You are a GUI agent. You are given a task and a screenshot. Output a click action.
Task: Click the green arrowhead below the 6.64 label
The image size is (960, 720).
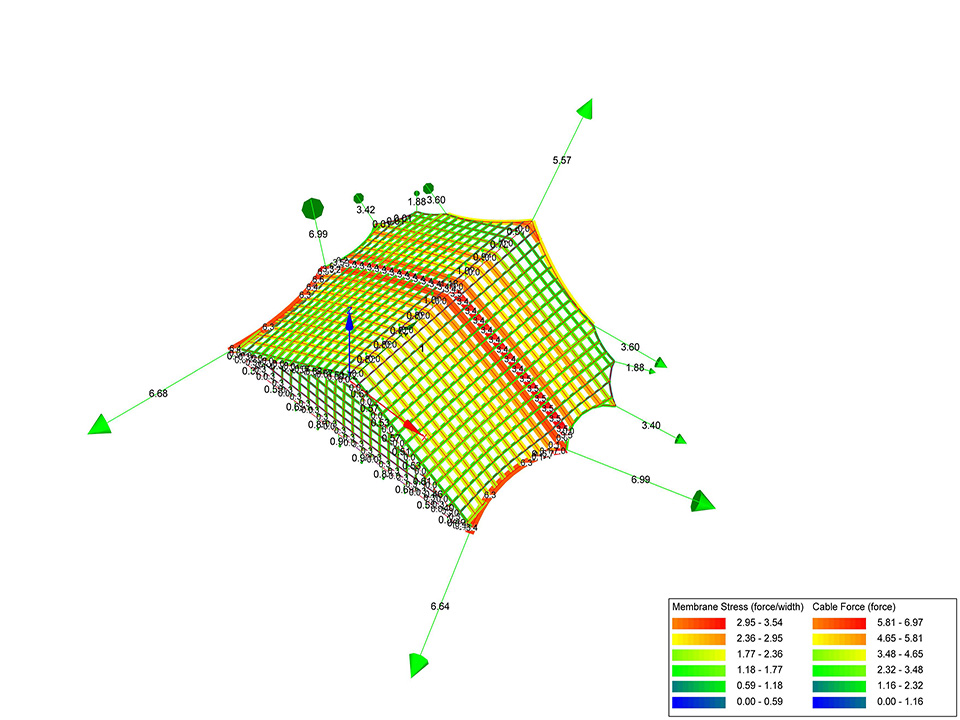click(x=419, y=665)
